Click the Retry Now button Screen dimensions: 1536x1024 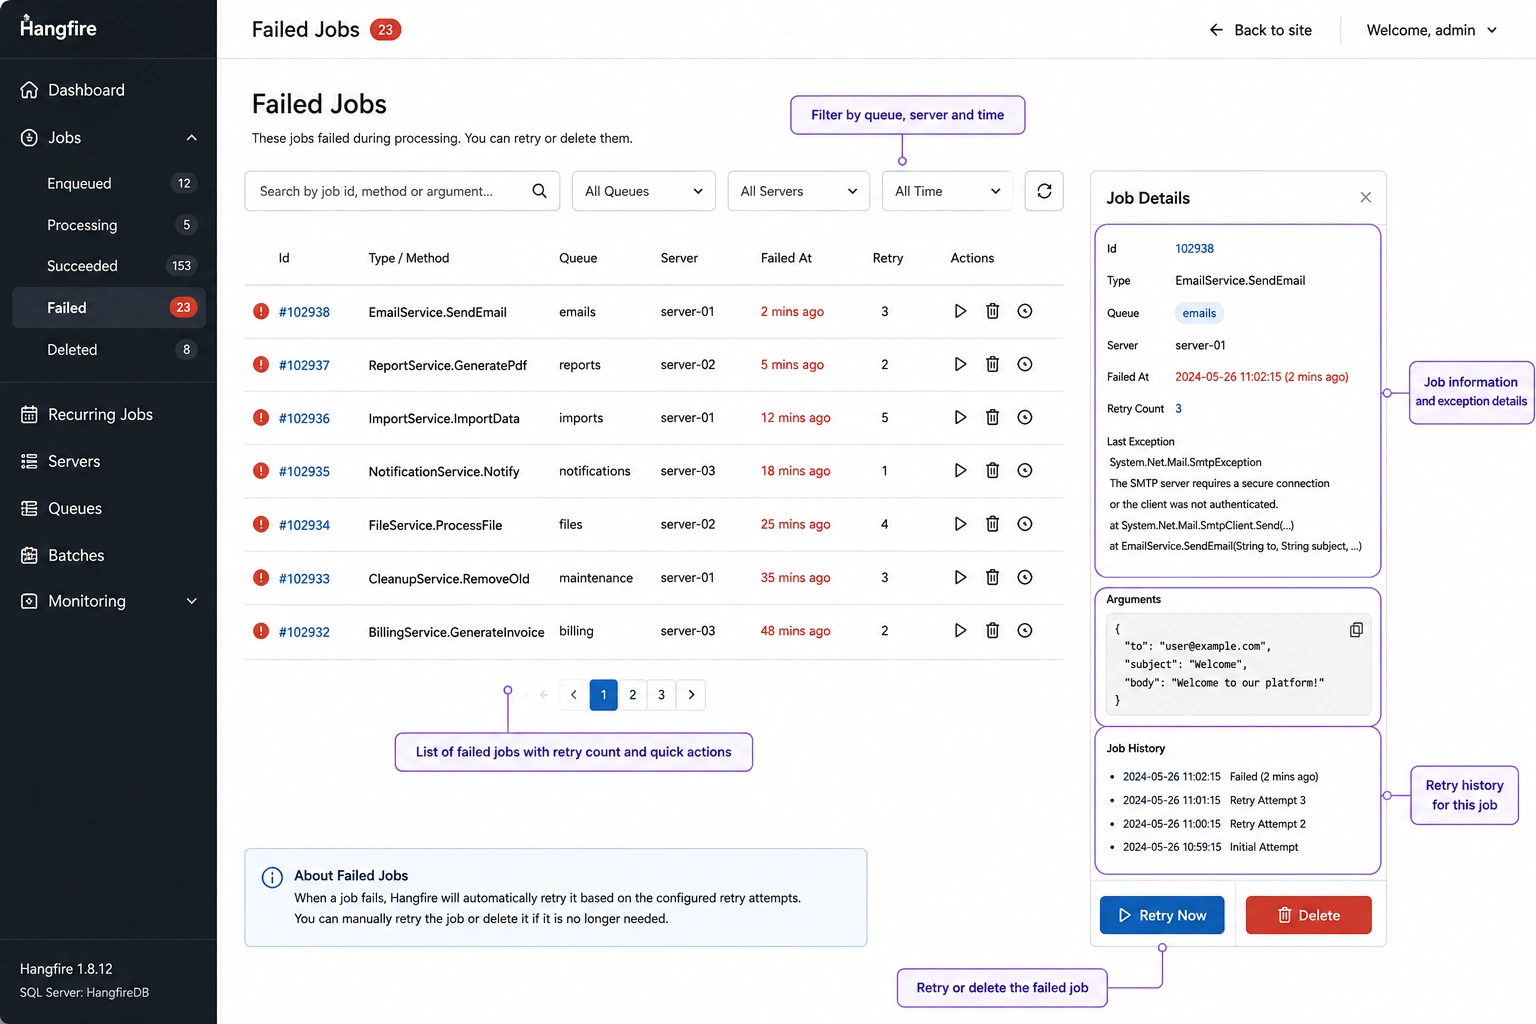[x=1162, y=915]
